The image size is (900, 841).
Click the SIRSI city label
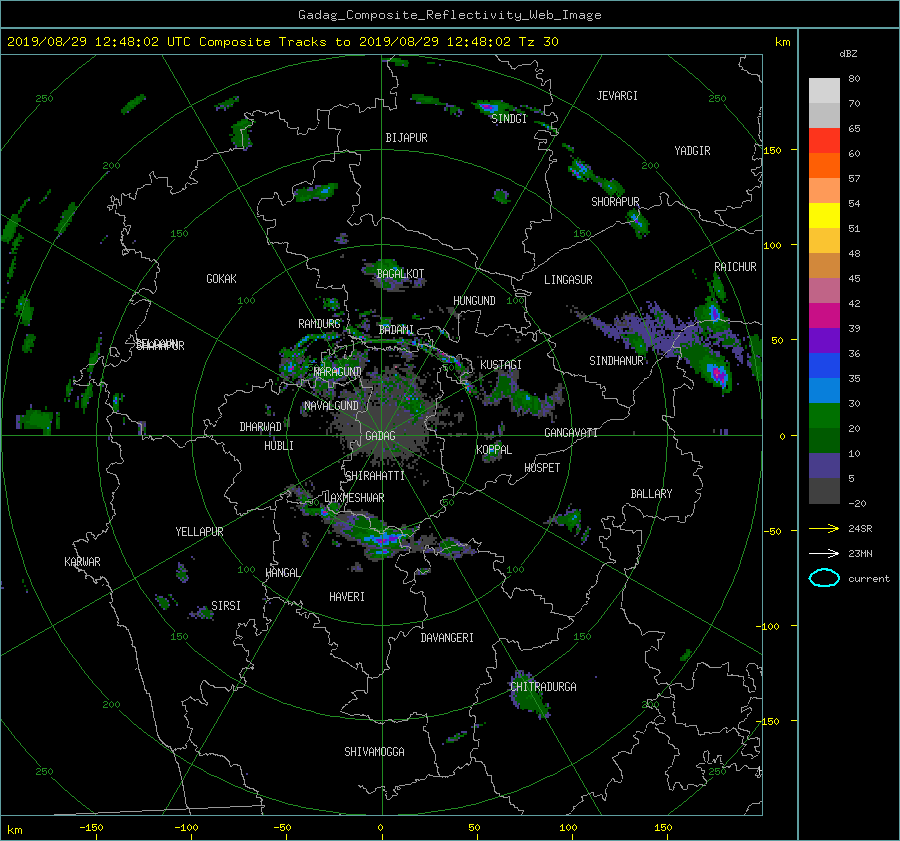[x=226, y=606]
